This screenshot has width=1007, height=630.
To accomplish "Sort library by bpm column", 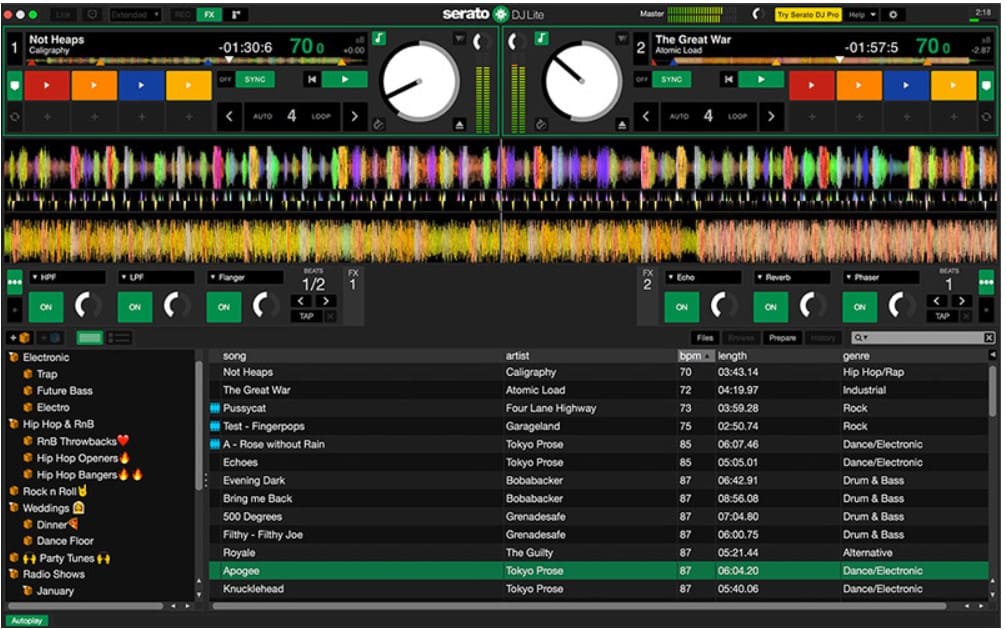I will (x=696, y=356).
